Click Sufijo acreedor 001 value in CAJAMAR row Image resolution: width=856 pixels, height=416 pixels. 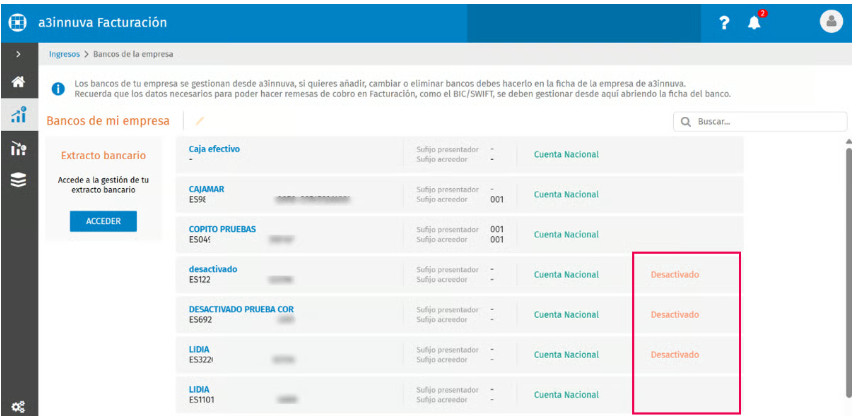coord(497,200)
